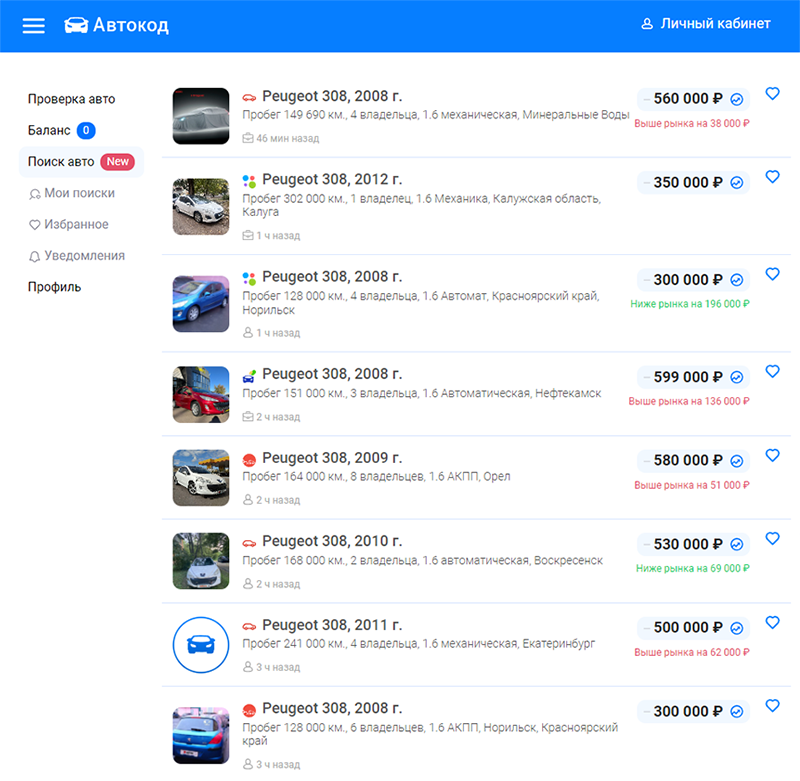Viewport: 800px width, 781px height.
Task: Open title Peugeot 308, 2011 г.
Action: [332, 625]
